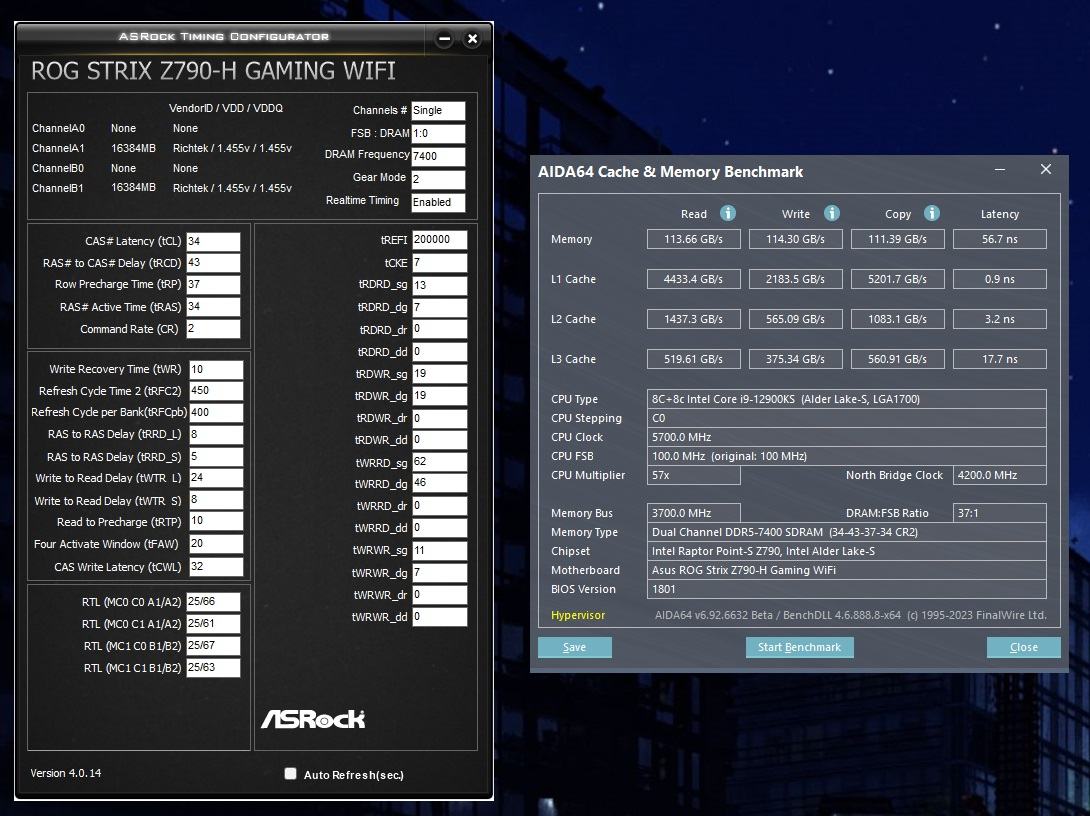This screenshot has height=816, width=1090.
Task: Click the ASRock logo in Timing Configurator
Action: 313,719
